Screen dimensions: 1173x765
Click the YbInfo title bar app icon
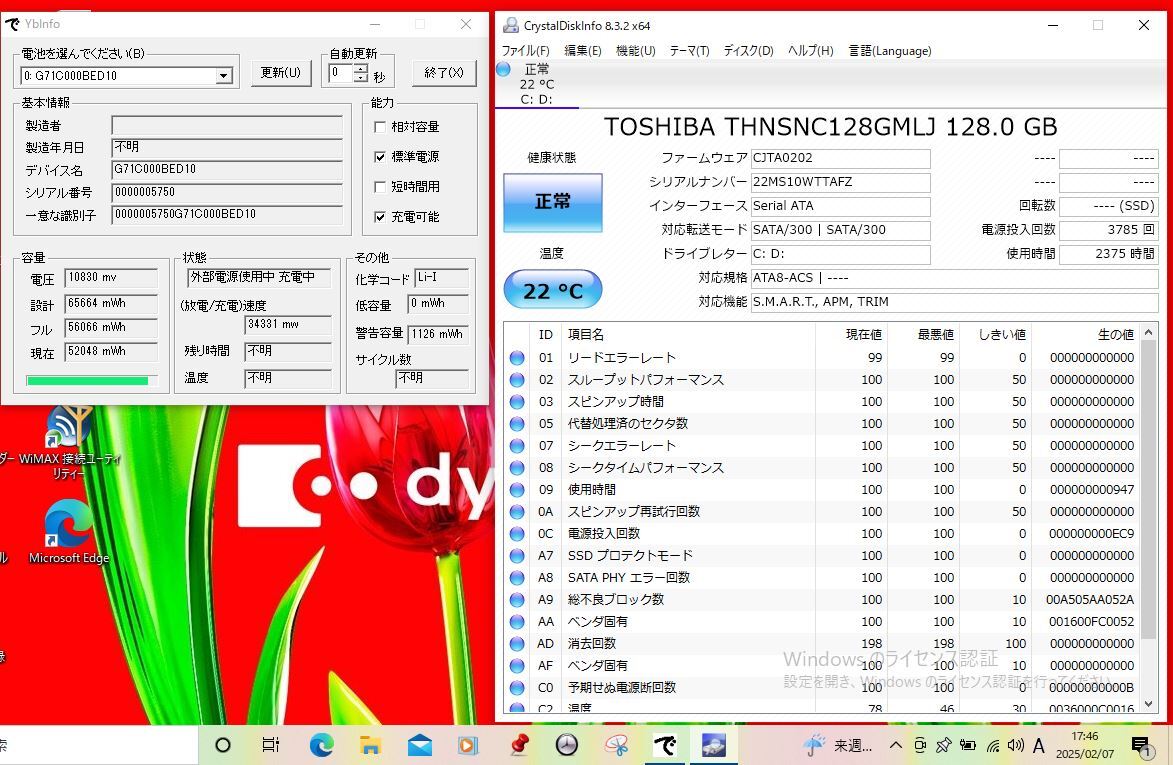[12, 24]
